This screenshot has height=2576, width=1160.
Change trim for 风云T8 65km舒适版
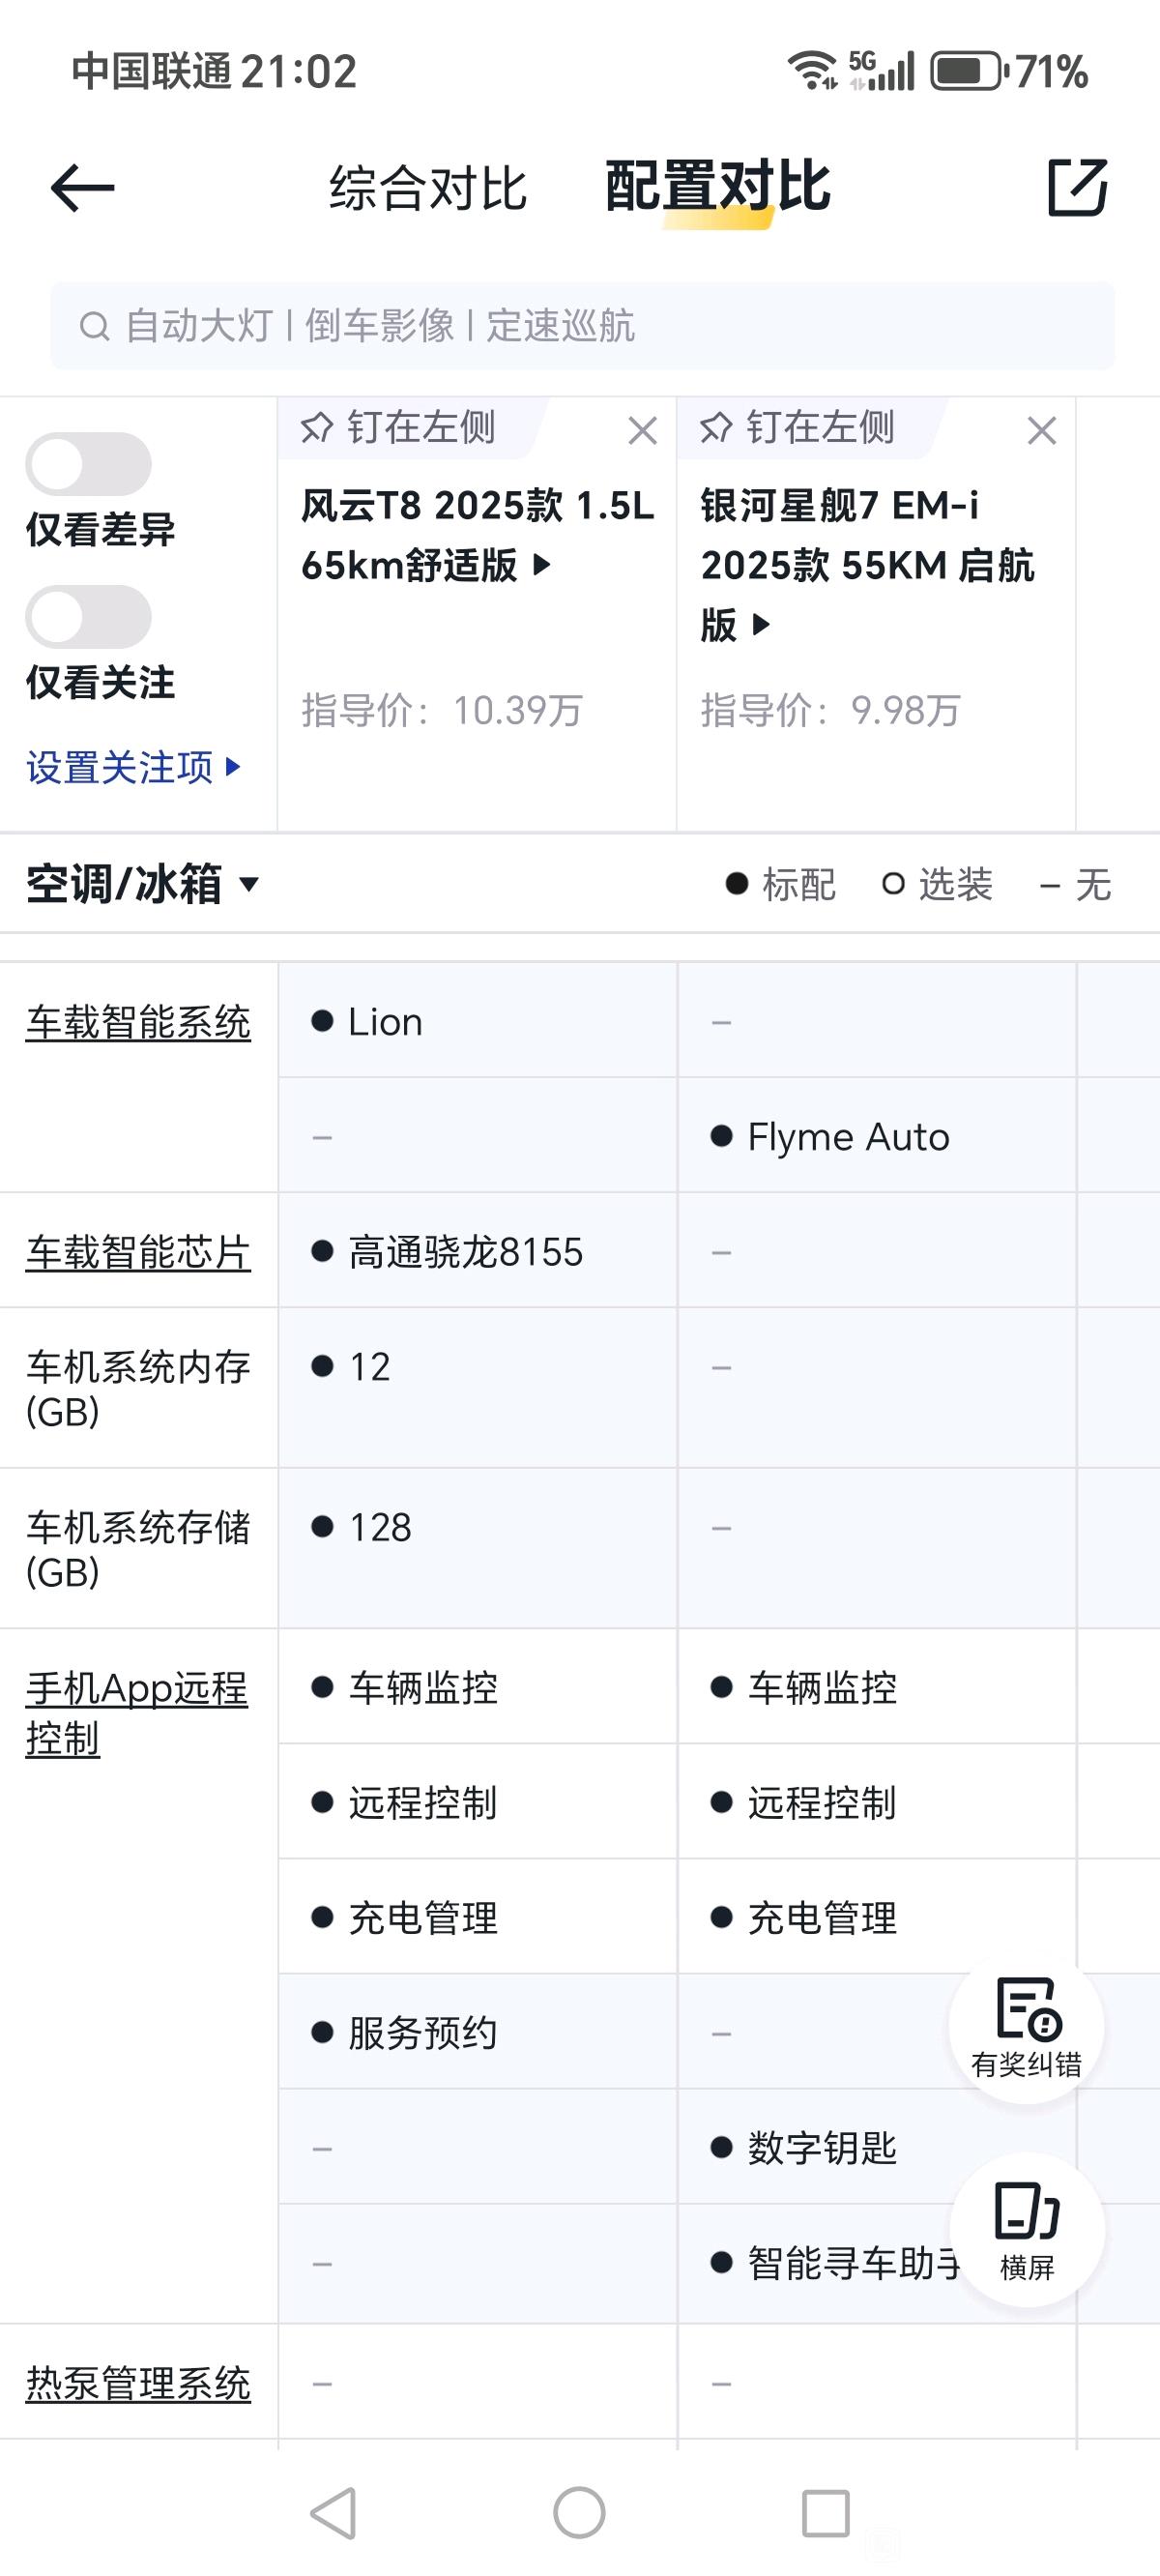[x=477, y=535]
